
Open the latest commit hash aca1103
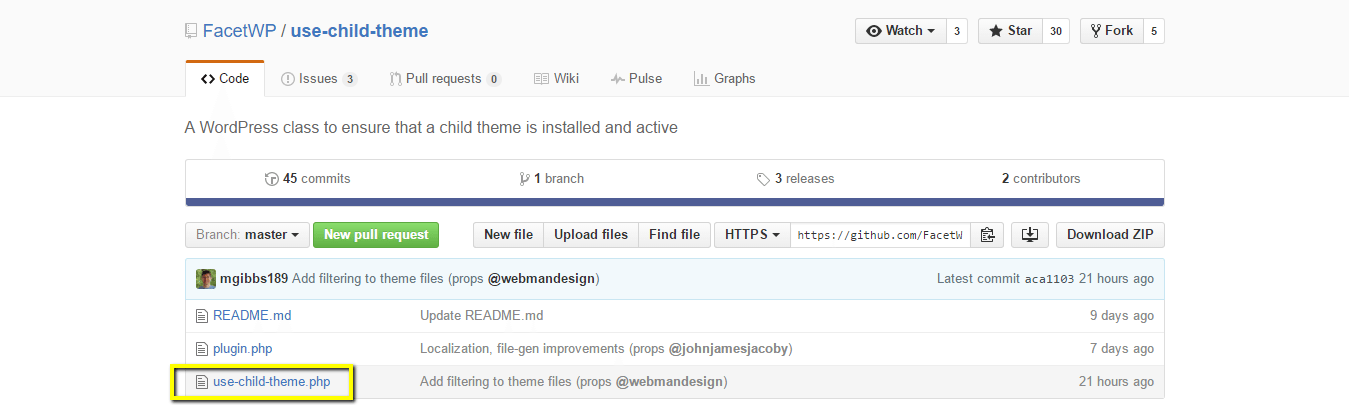[x=1049, y=279]
